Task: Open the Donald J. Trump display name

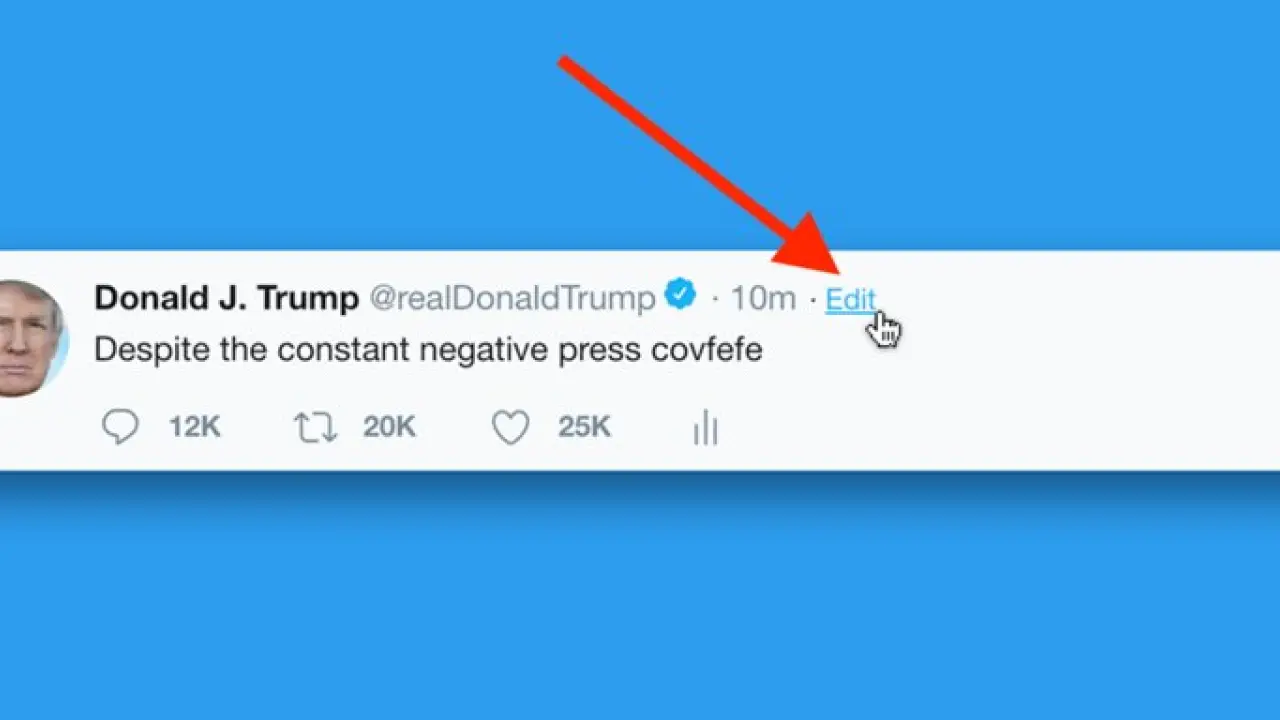Action: [x=226, y=298]
